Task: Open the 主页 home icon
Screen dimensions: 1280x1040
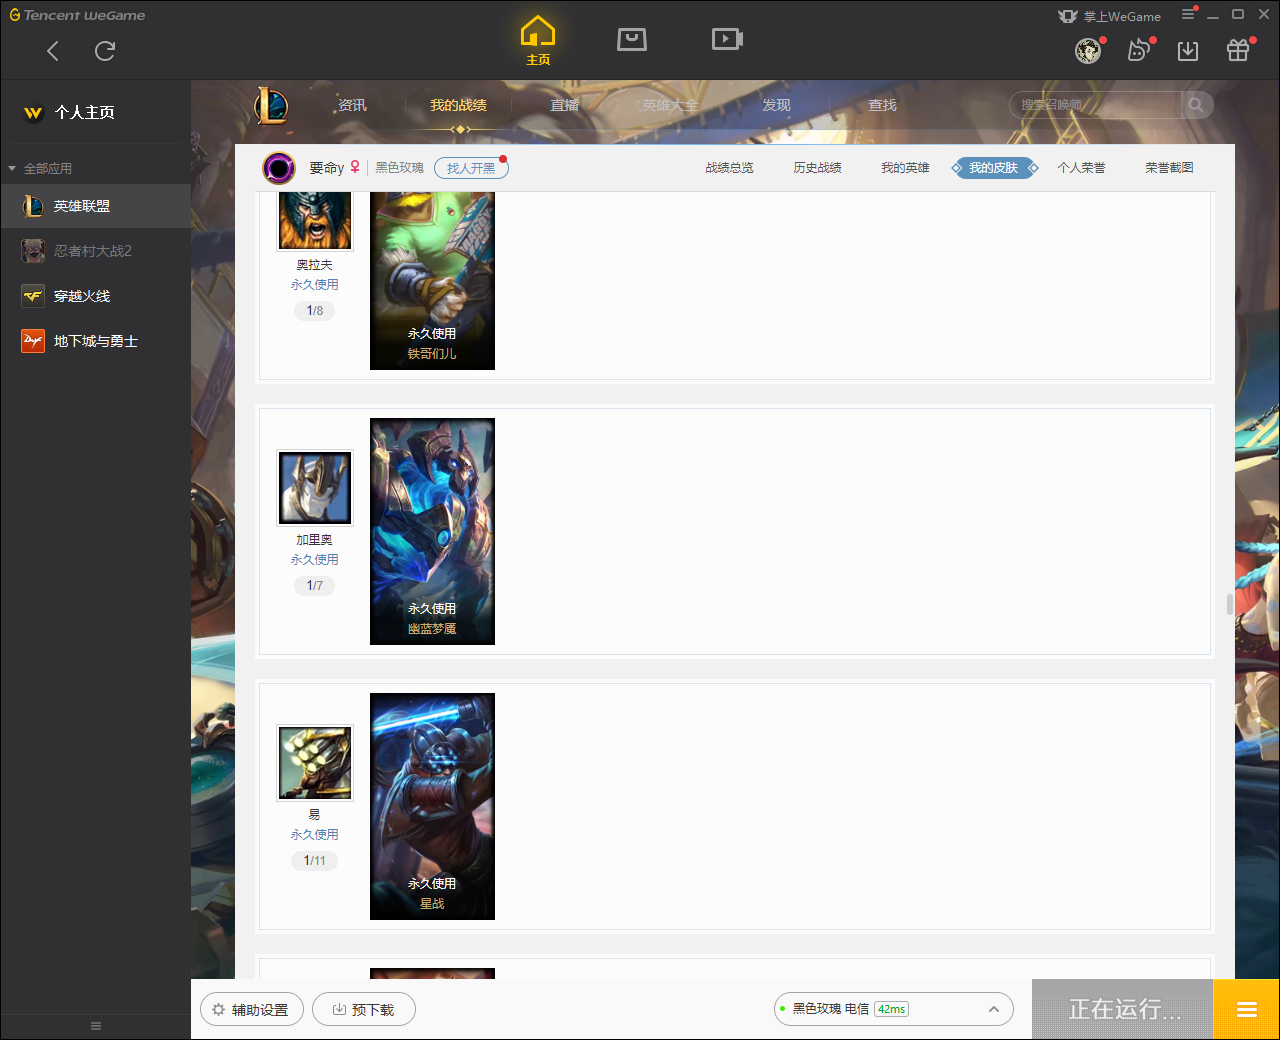Action: tap(538, 41)
